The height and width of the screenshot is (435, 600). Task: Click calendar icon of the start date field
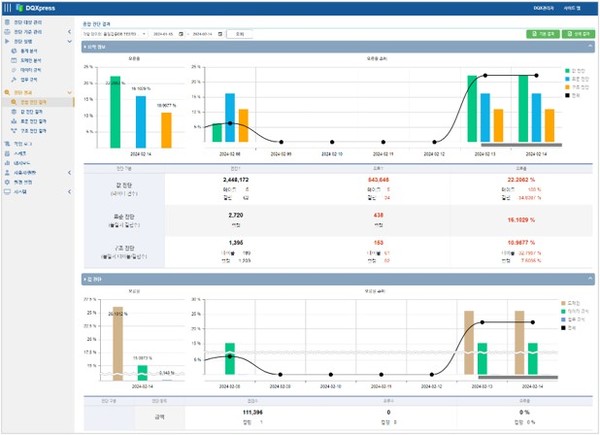tap(181, 33)
